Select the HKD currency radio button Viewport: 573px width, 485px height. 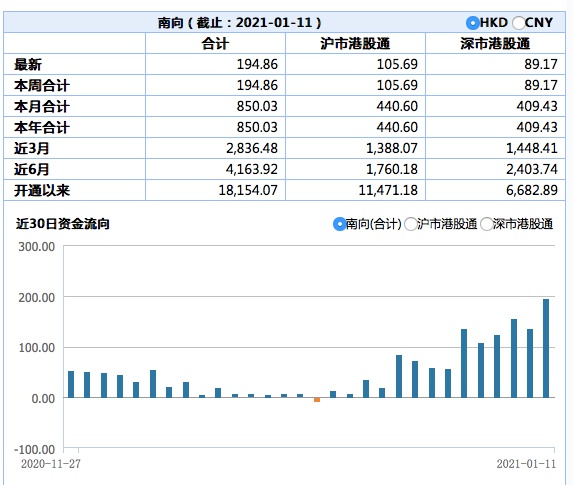pos(473,23)
